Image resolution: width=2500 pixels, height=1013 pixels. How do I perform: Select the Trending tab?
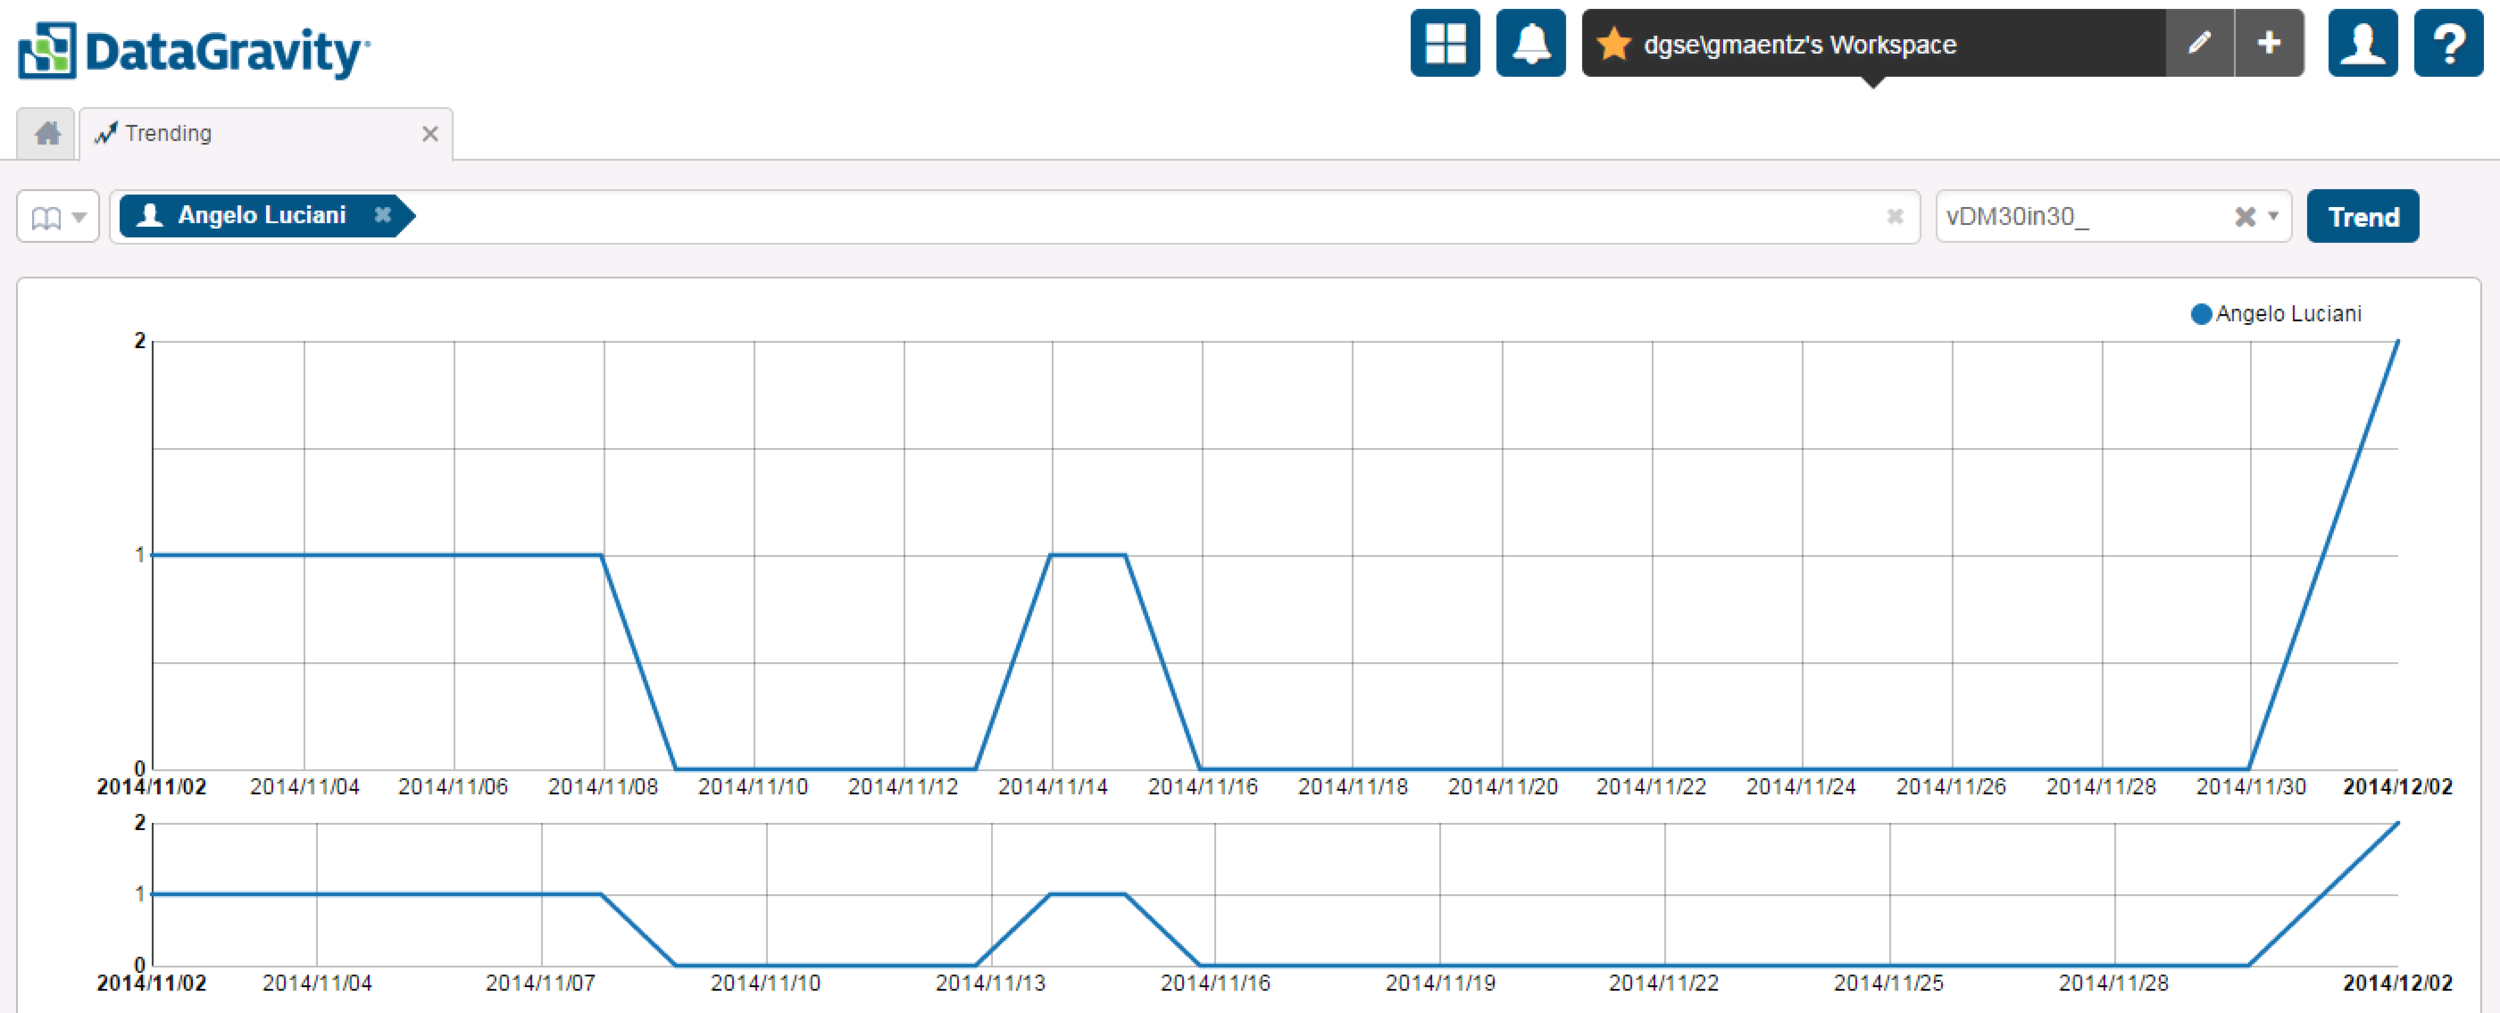[266, 133]
